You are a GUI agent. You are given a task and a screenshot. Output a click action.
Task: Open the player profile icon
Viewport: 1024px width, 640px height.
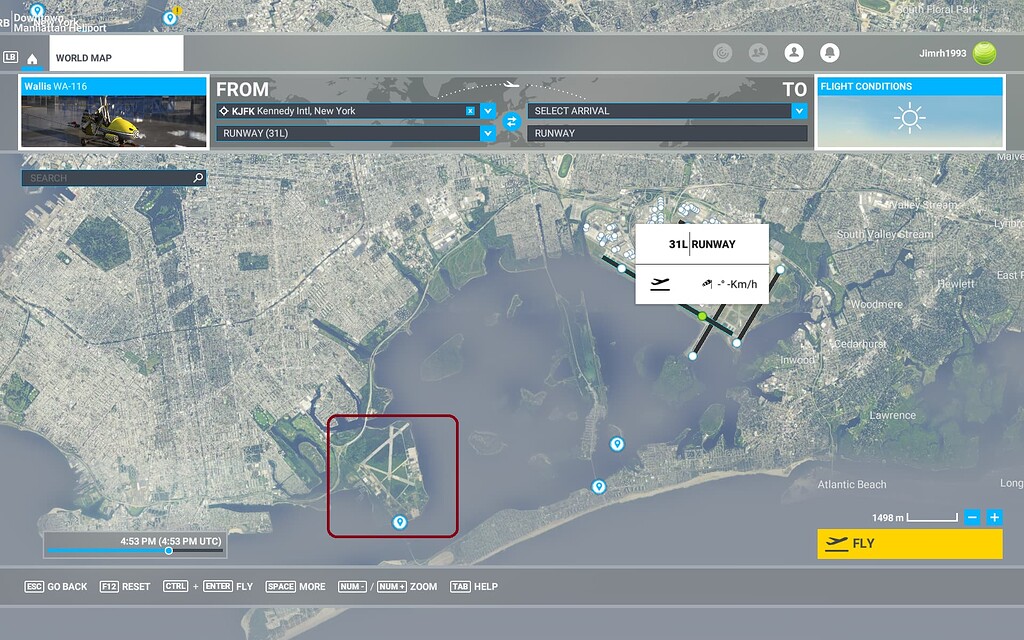point(794,53)
